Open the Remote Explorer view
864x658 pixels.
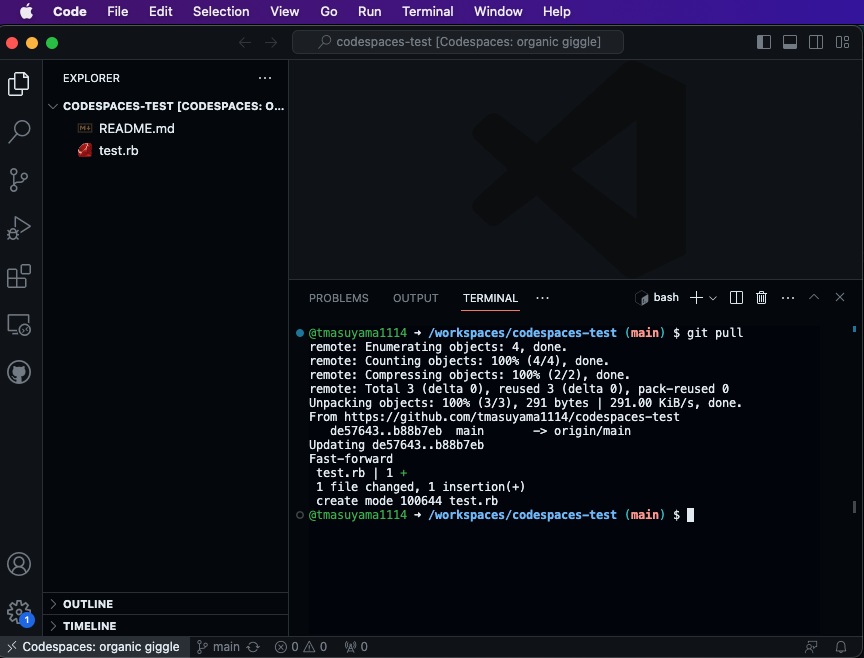pyautogui.click(x=19, y=325)
